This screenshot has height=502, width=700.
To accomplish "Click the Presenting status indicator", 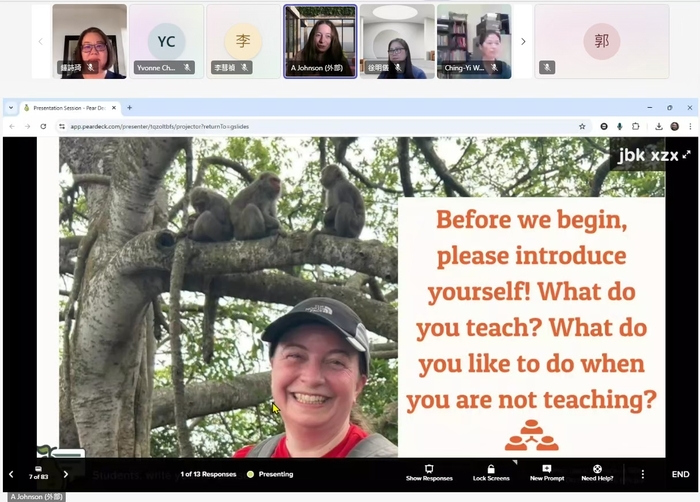I will tap(271, 474).
